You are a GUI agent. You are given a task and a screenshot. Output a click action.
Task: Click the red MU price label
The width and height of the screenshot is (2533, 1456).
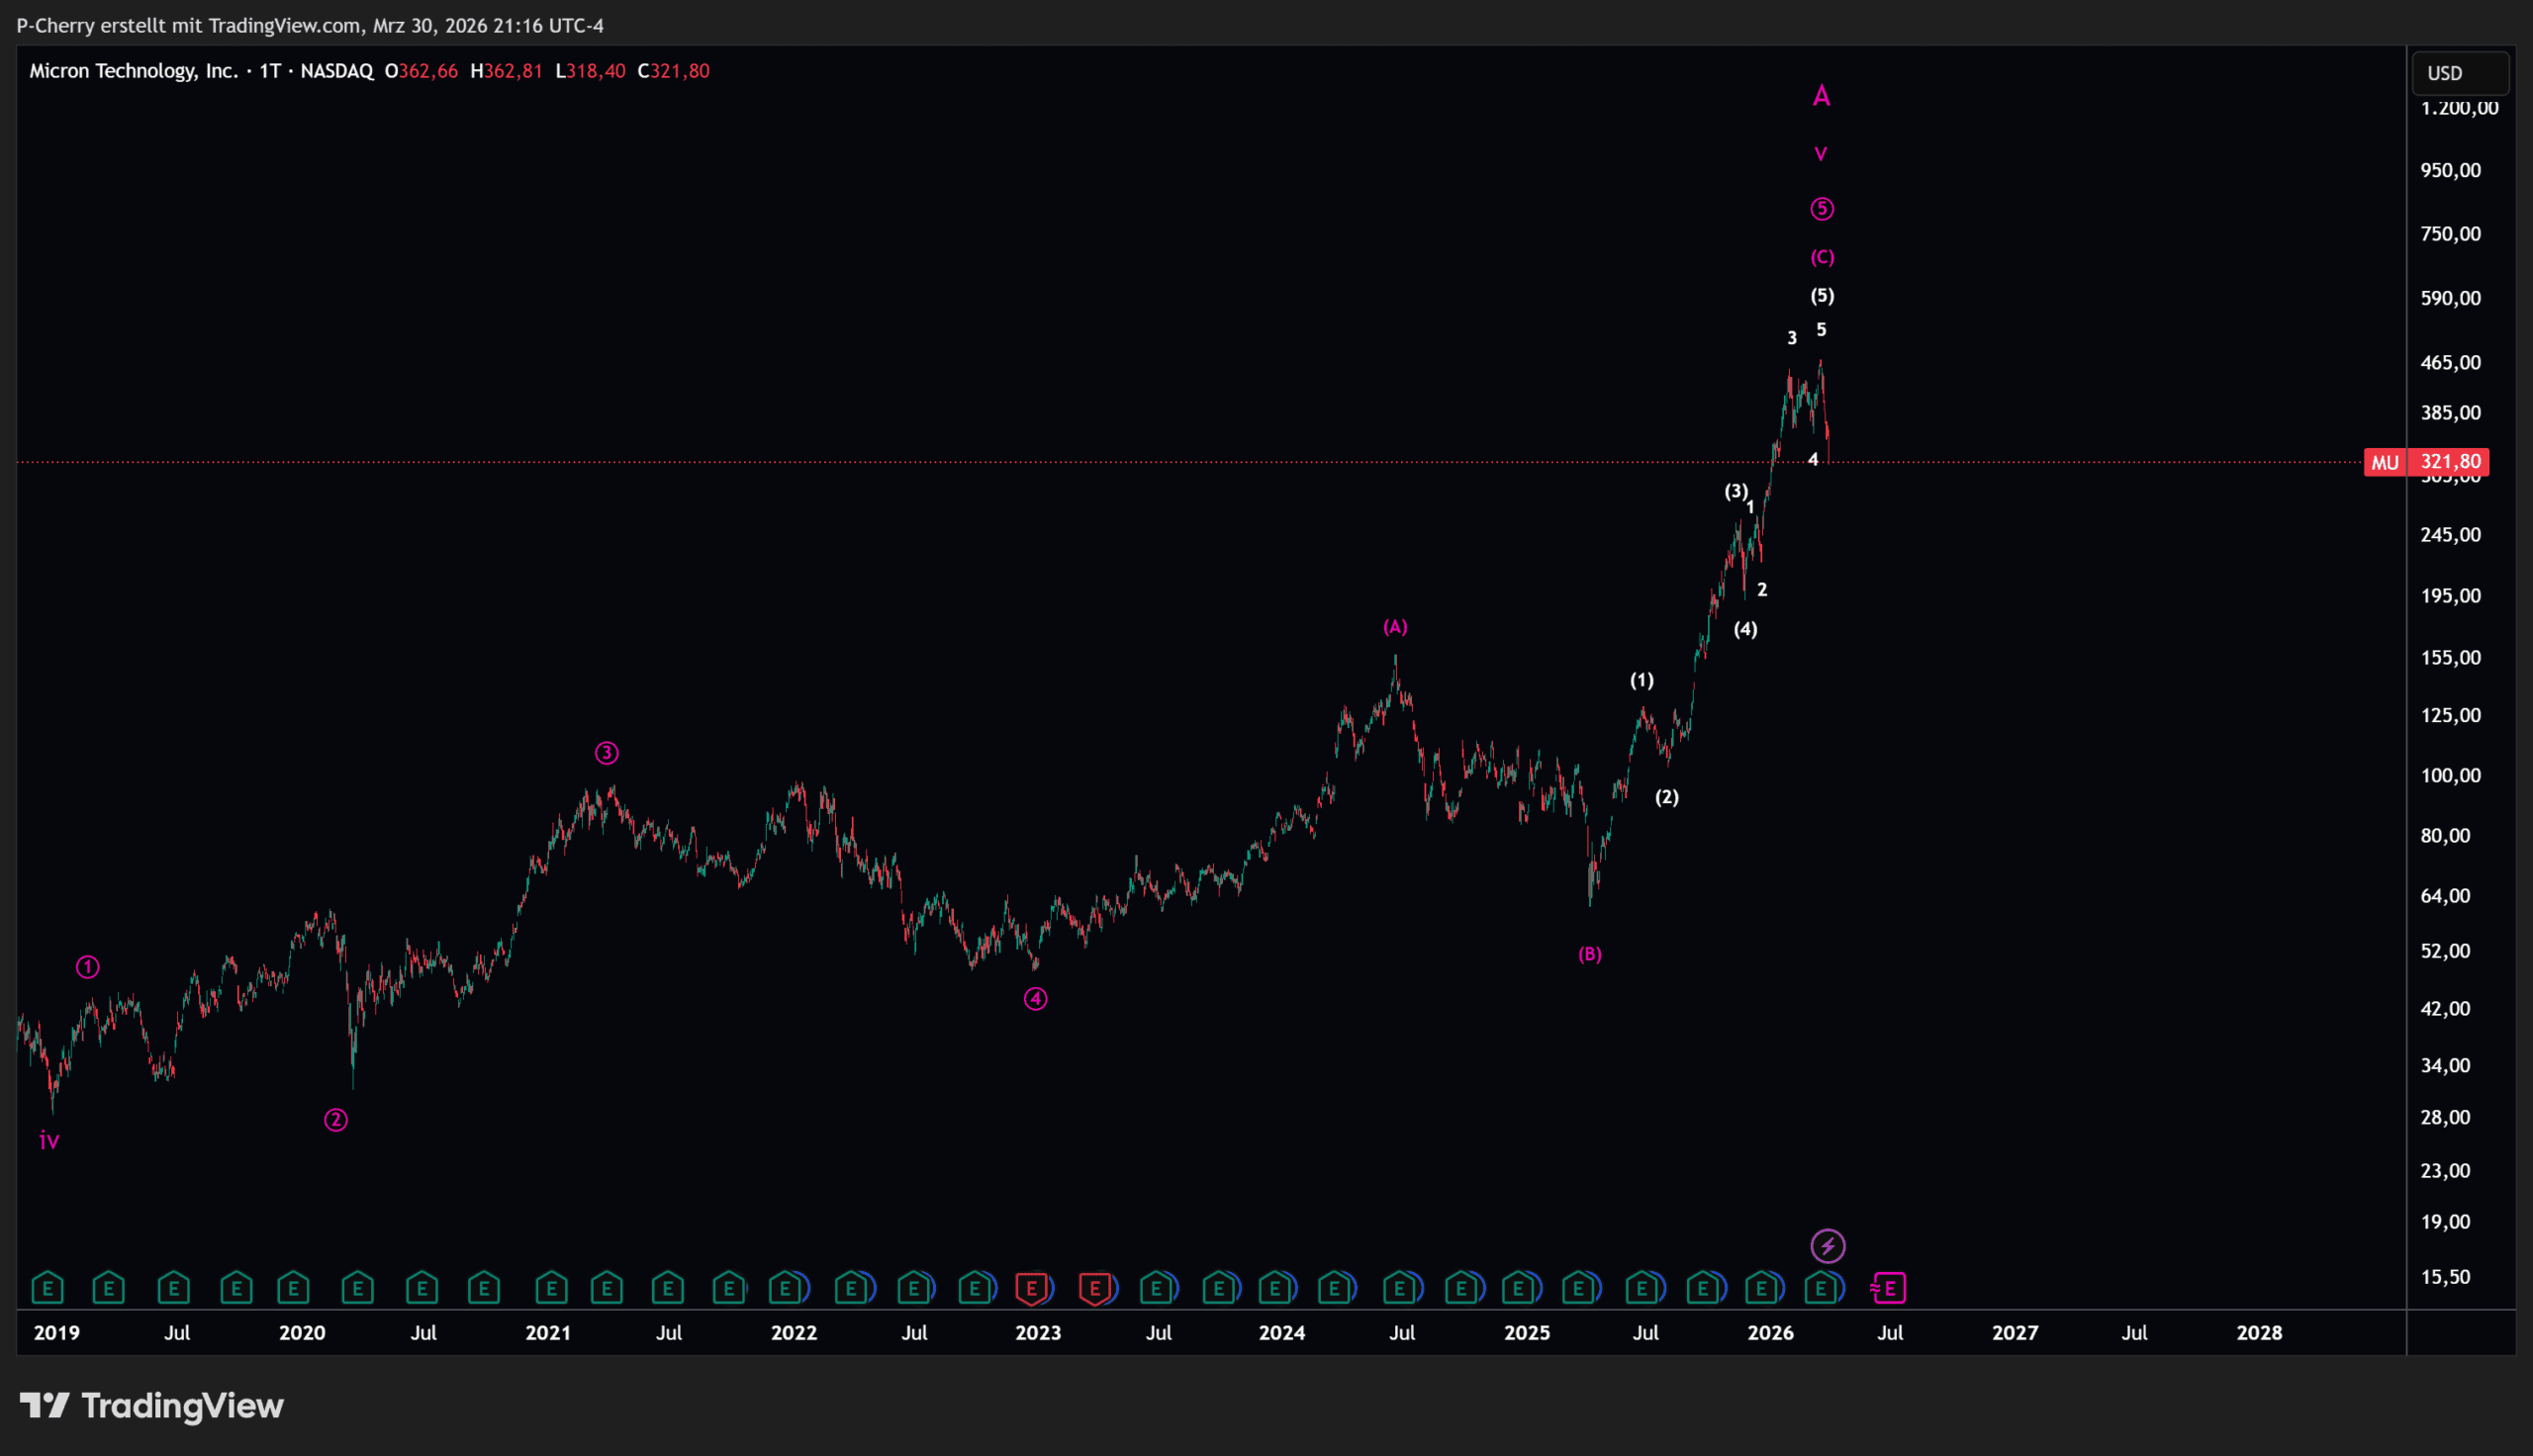point(2384,462)
